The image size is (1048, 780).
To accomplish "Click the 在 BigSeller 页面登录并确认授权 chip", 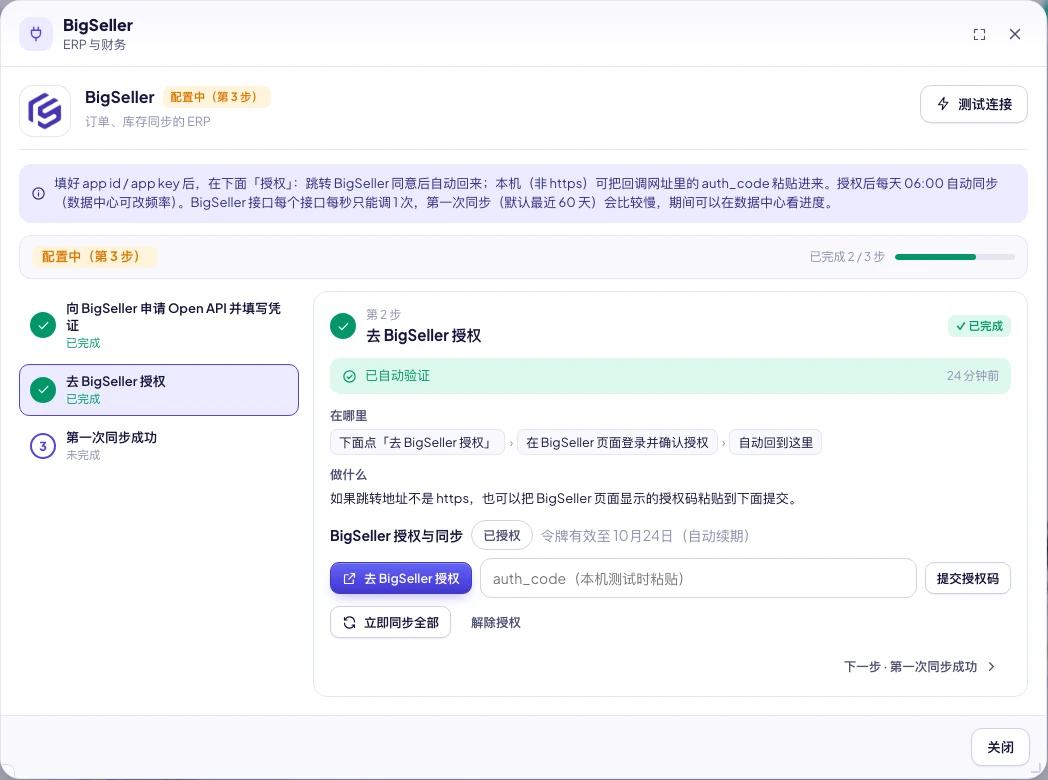I will 617,442.
